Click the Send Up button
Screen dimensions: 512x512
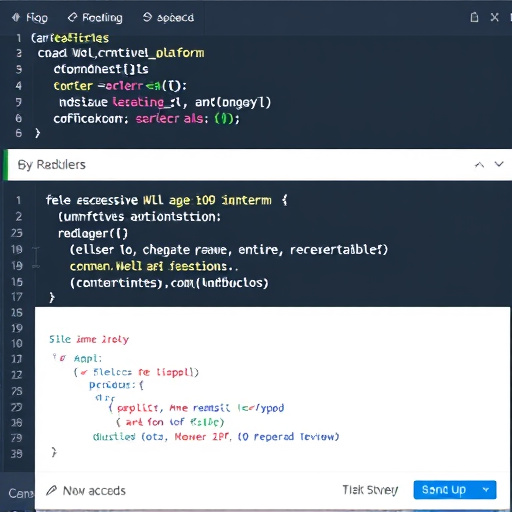click(x=444, y=490)
